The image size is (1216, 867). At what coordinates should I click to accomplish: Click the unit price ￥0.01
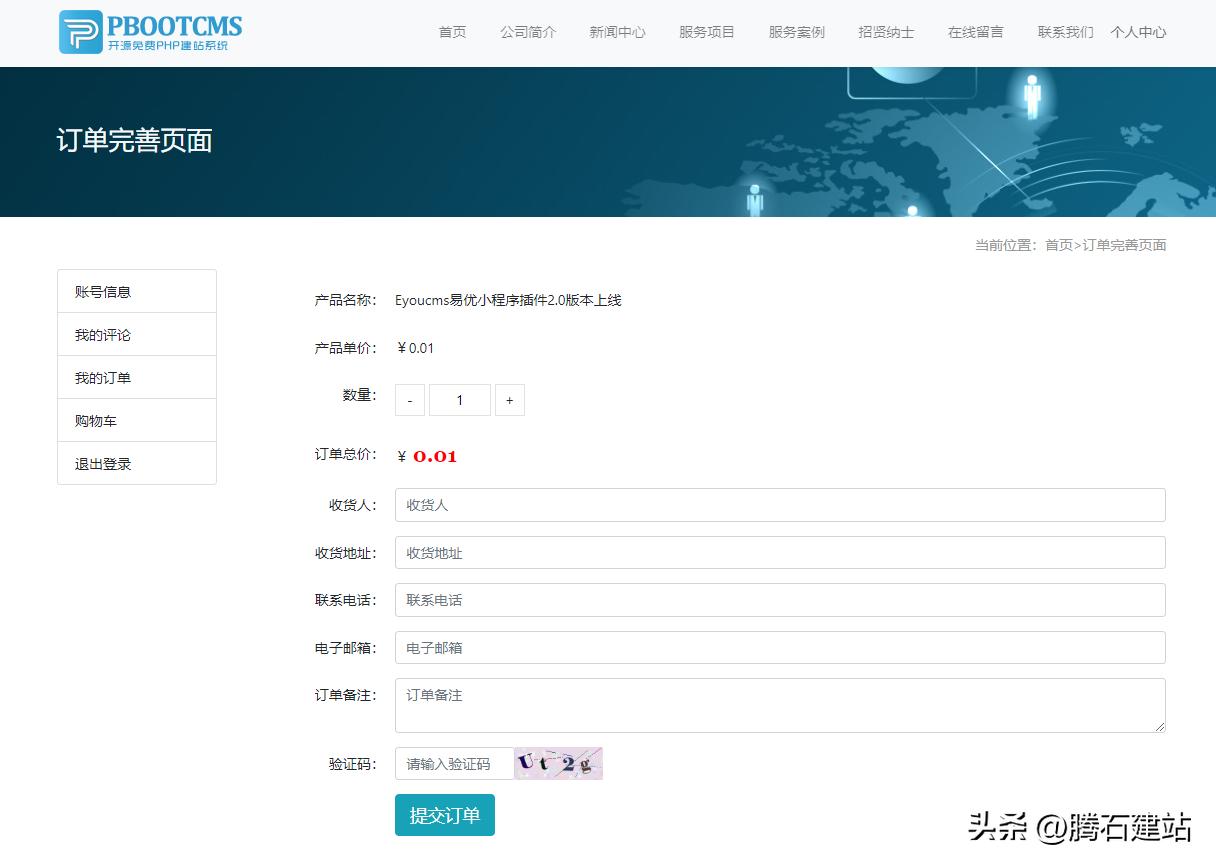tap(415, 348)
